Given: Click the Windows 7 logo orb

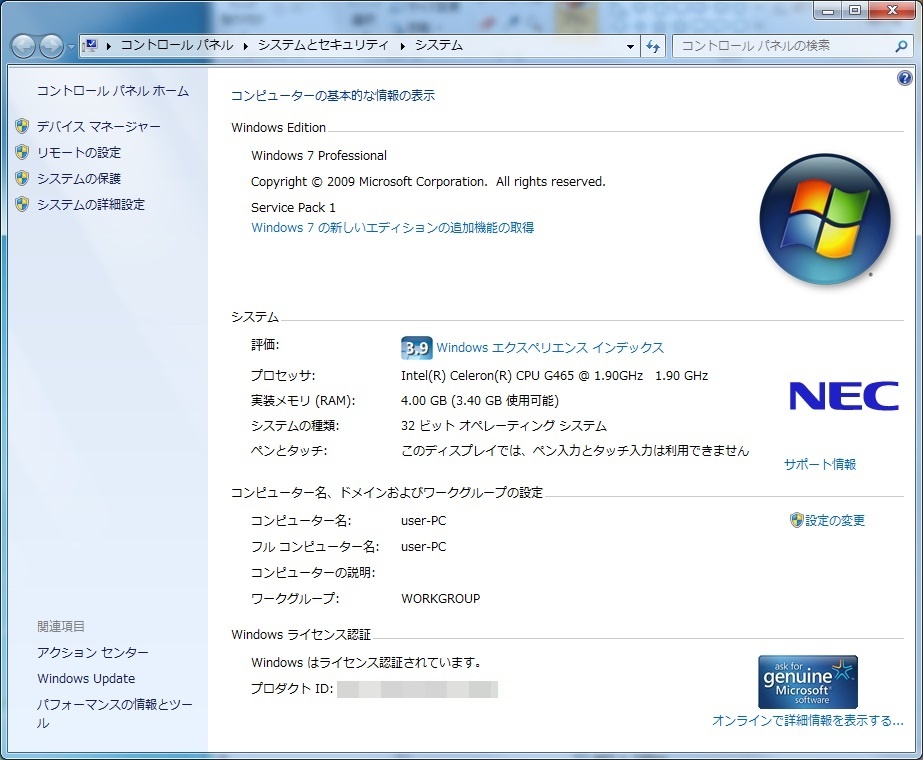Looking at the screenshot, I should coord(825,219).
